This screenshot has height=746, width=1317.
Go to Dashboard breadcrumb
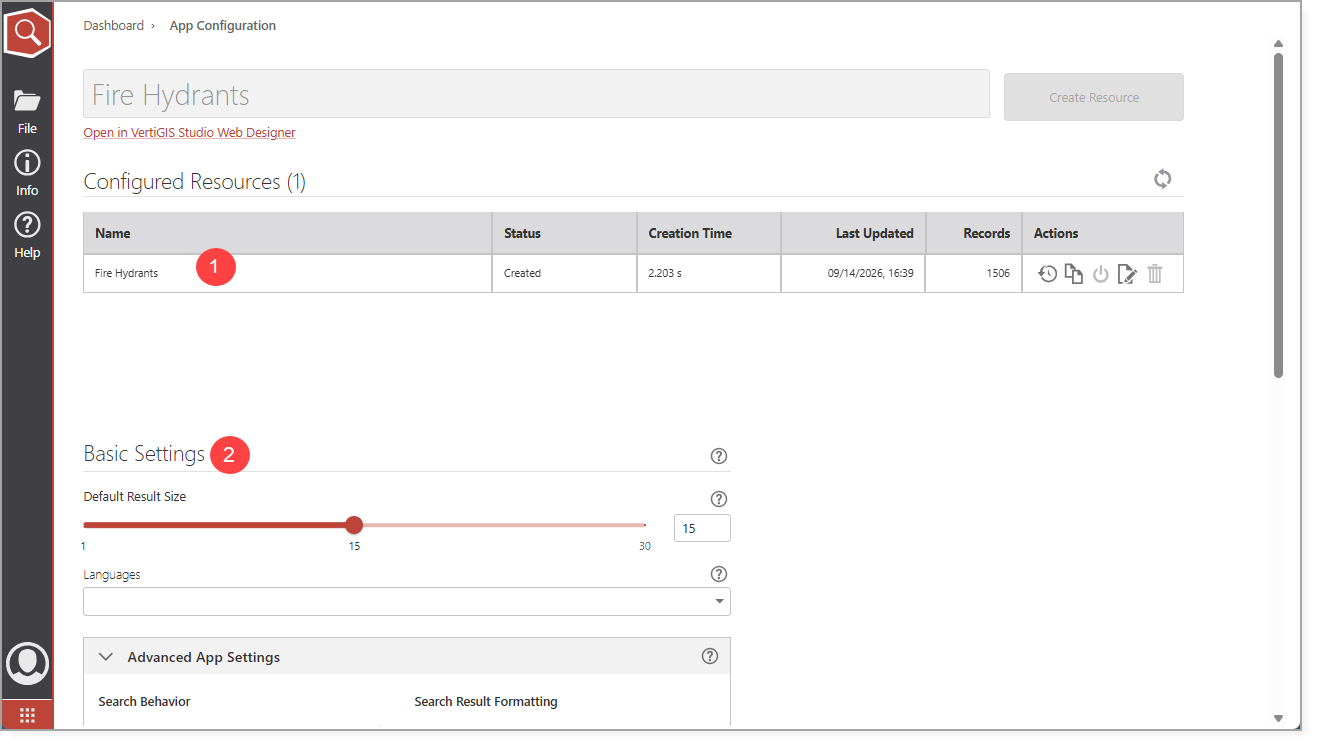(114, 26)
